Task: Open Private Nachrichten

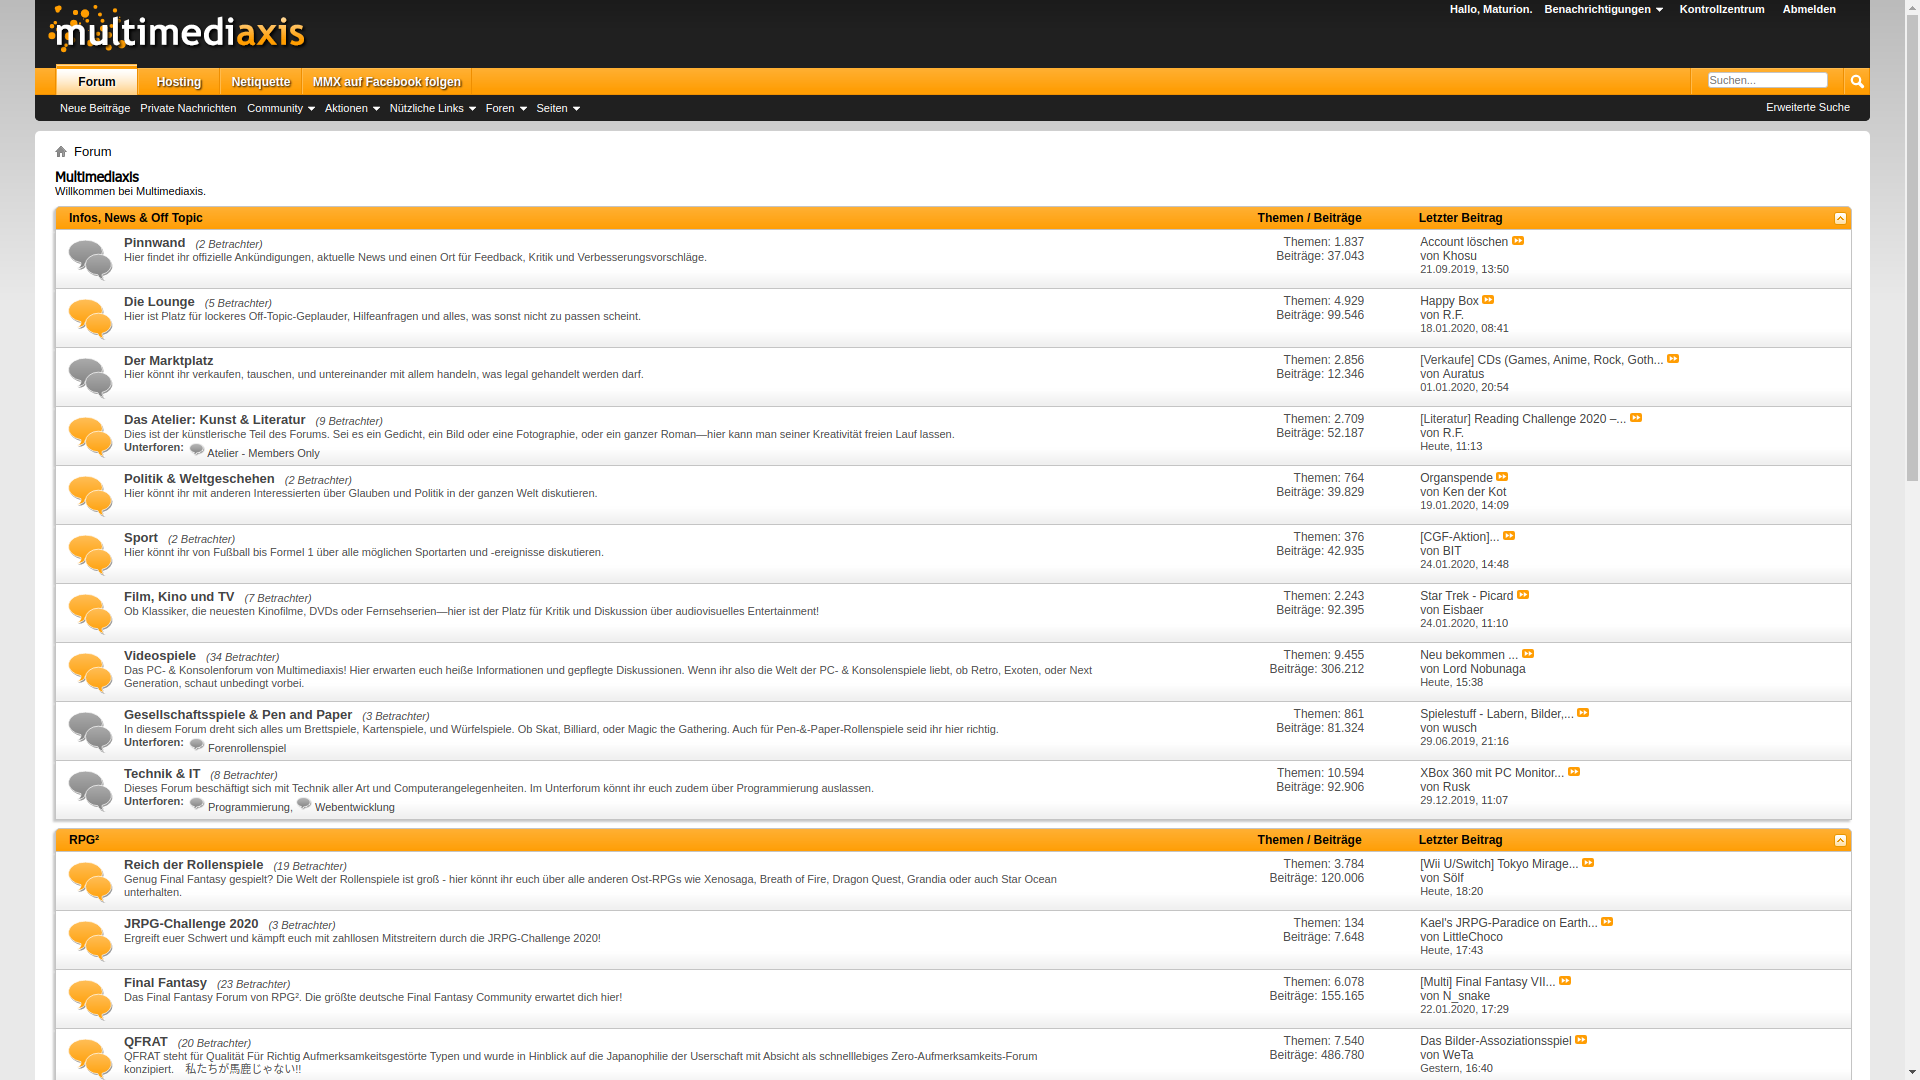Action: pos(188,108)
